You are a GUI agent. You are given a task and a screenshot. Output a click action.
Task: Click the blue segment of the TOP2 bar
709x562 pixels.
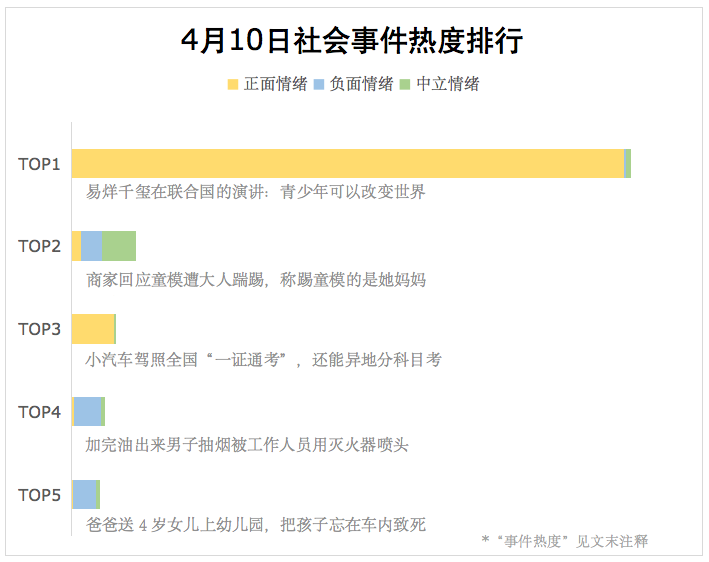click(91, 246)
